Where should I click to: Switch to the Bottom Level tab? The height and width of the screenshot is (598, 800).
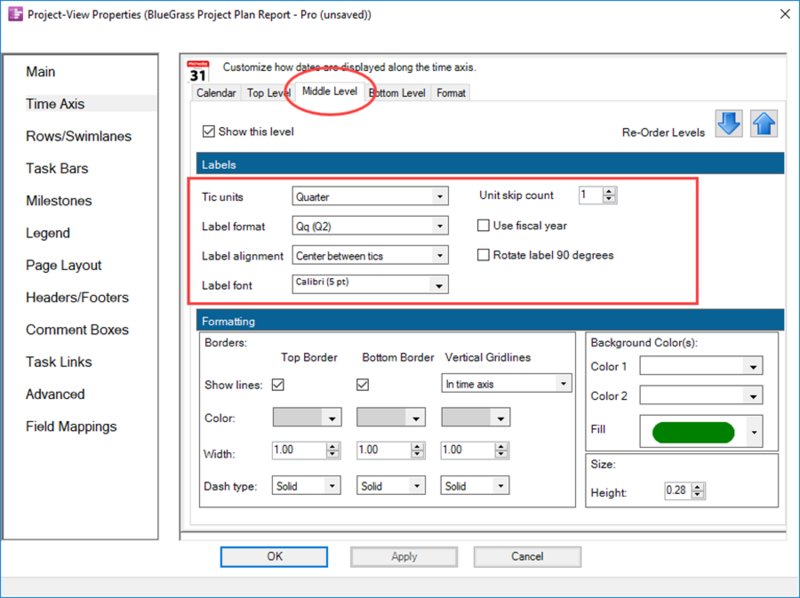pyautogui.click(x=397, y=93)
